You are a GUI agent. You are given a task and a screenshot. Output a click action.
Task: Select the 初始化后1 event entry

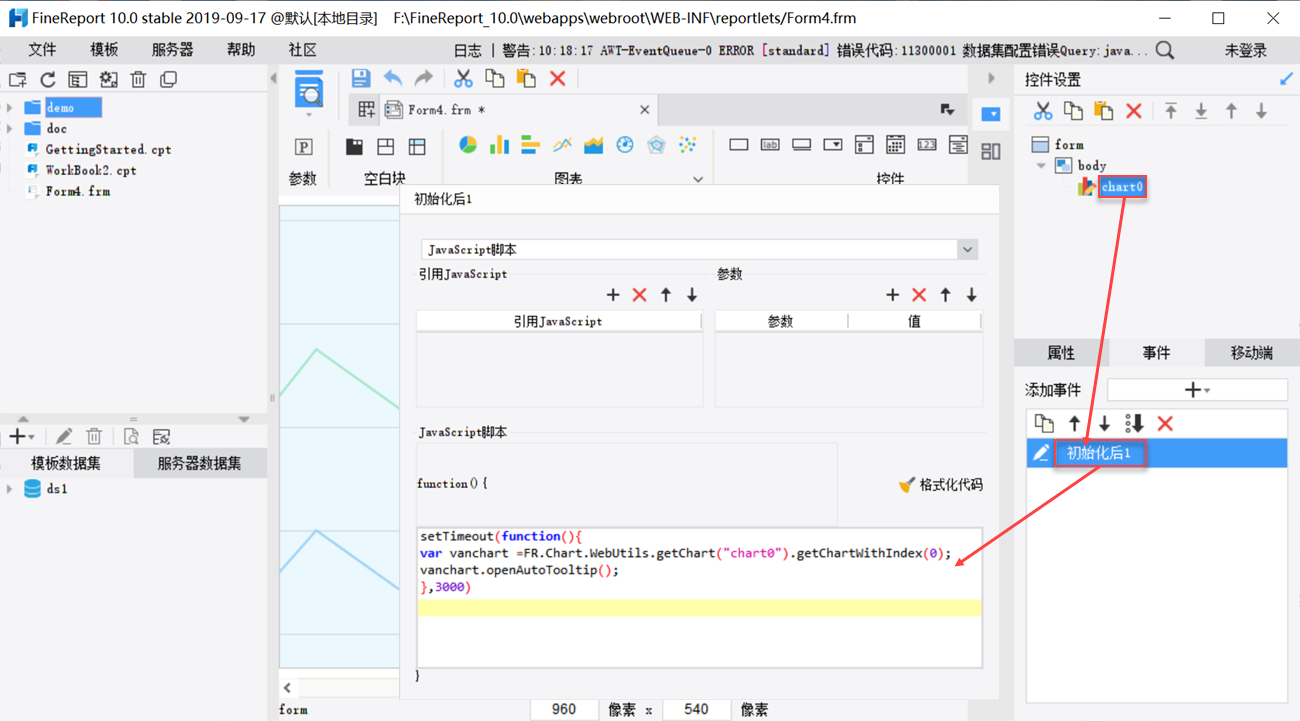(x=1157, y=453)
